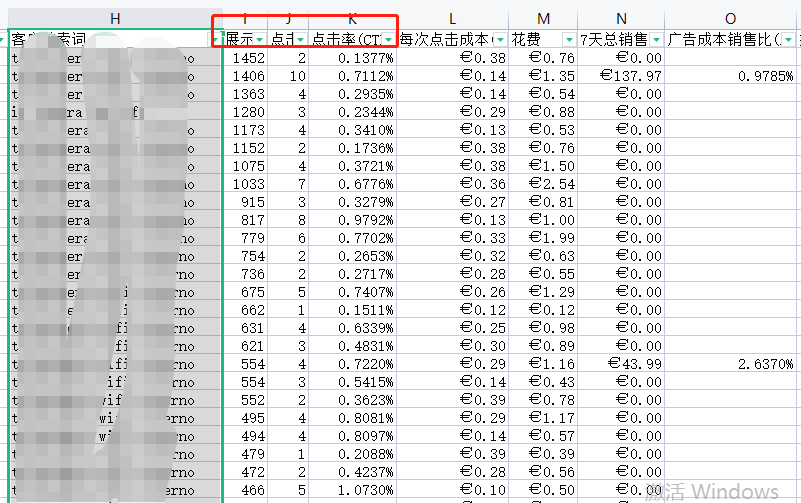Image resolution: width=801 pixels, height=503 pixels.
Task: Select the CTR cell 1.0730%
Action: point(352,490)
